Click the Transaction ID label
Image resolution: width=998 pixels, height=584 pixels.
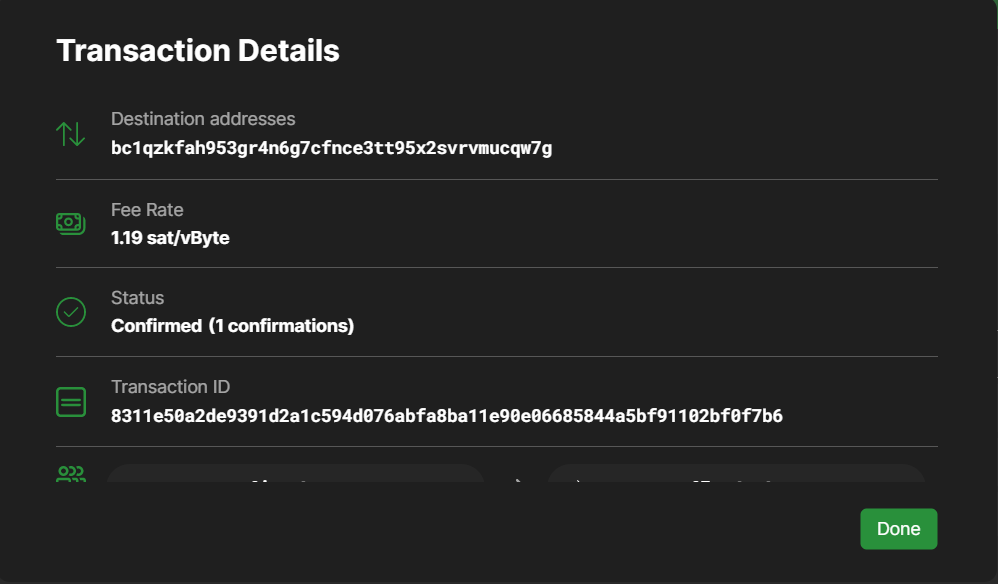pyautogui.click(x=171, y=387)
